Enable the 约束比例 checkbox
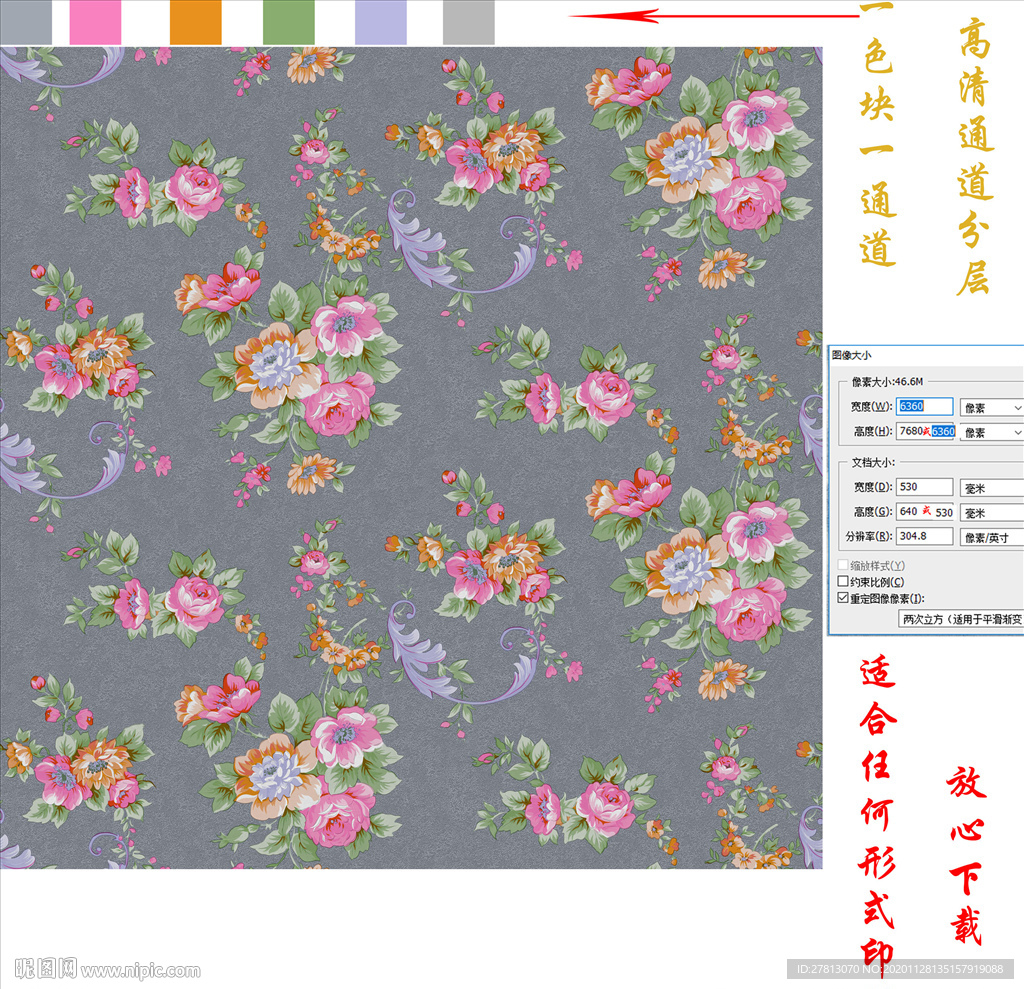This screenshot has width=1024, height=989. [x=843, y=581]
